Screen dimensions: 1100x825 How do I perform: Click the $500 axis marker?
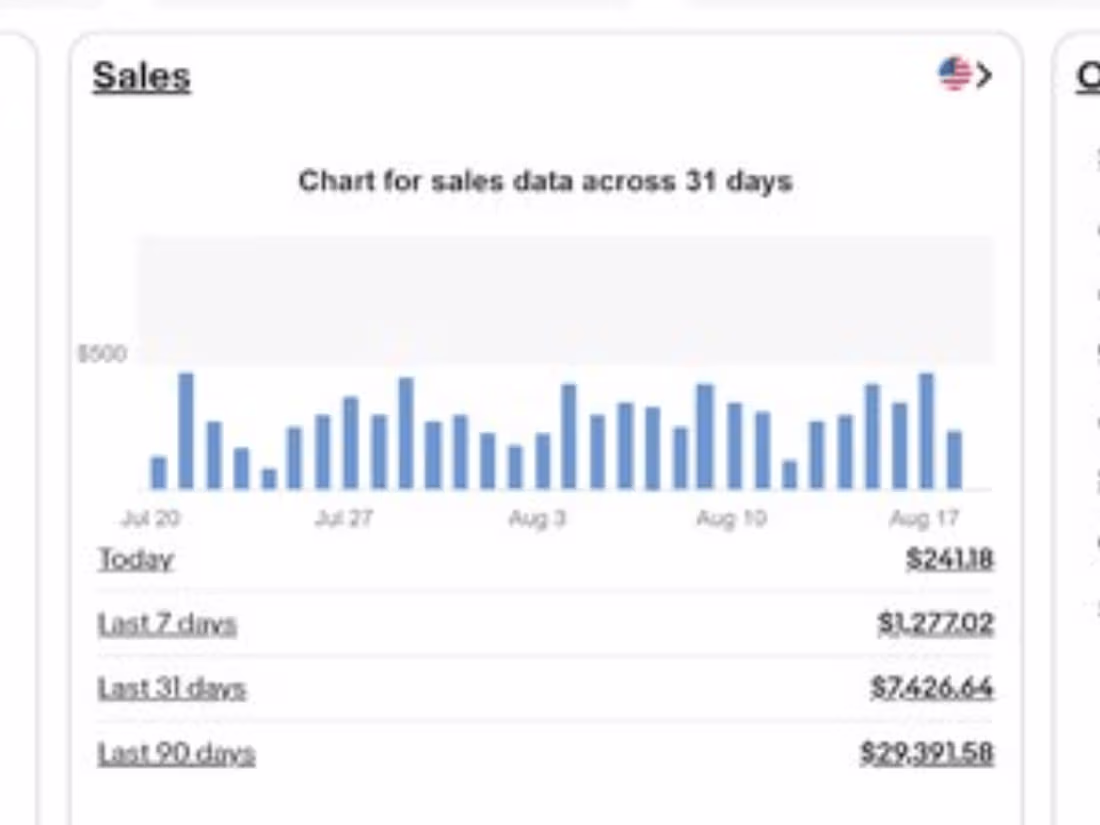(103, 353)
